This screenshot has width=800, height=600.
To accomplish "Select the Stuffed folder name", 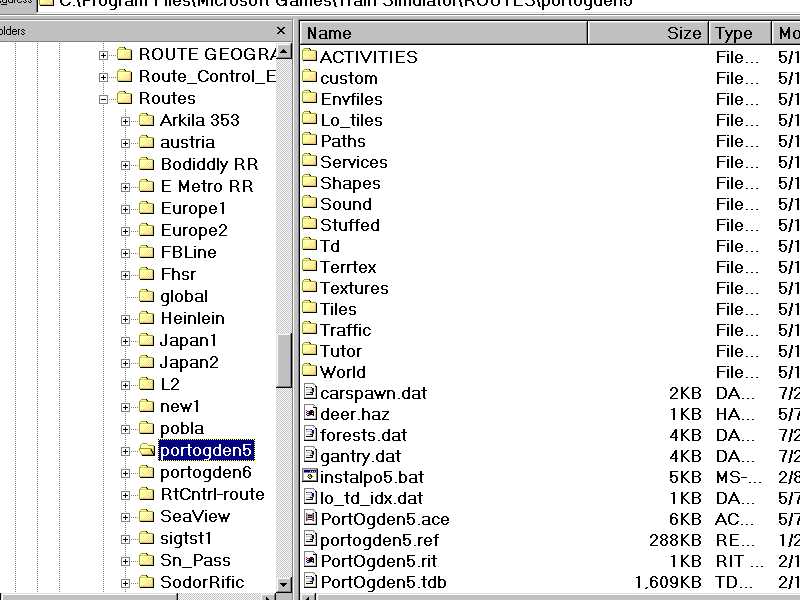I will pyautogui.click(x=350, y=225).
